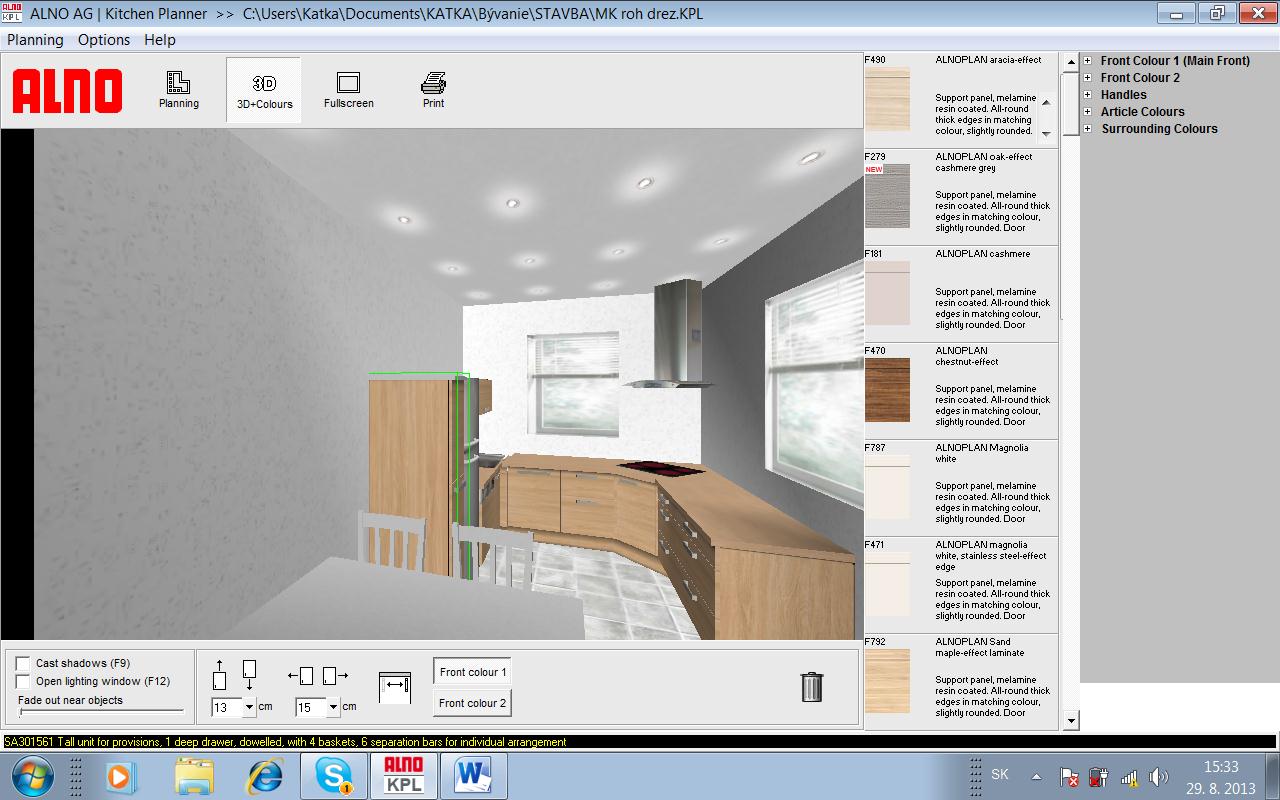Open the 13 cm vertical step dropdown
This screenshot has height=800, width=1280.
tap(249, 708)
